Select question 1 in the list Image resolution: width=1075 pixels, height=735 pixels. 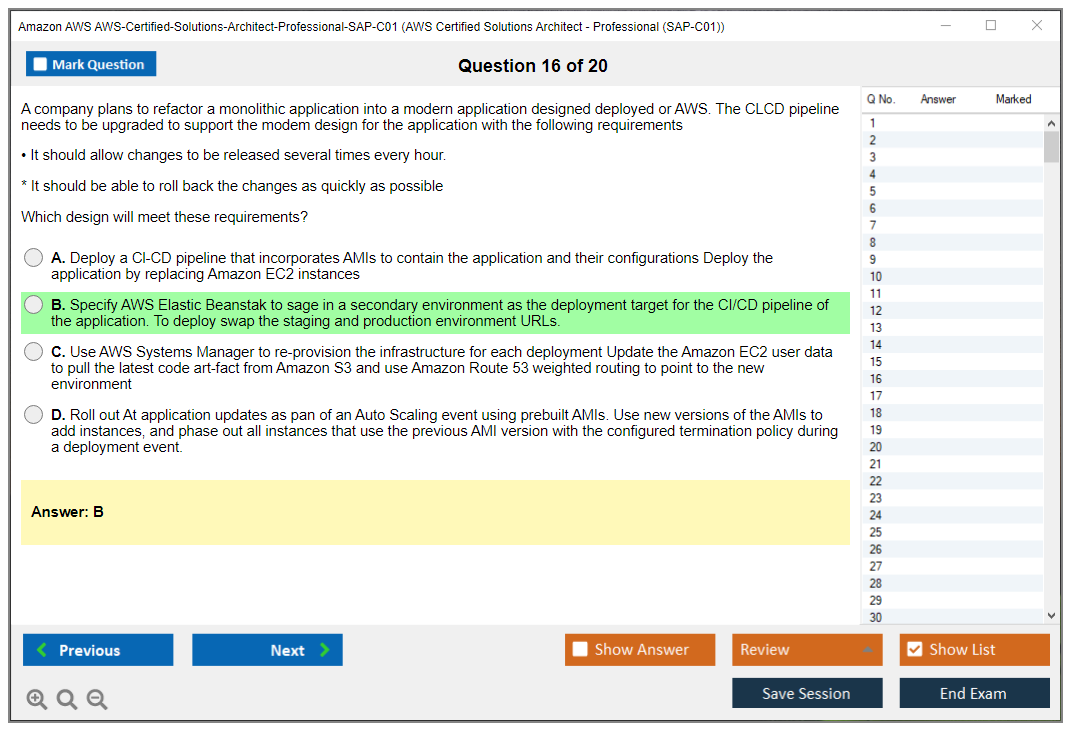point(873,123)
